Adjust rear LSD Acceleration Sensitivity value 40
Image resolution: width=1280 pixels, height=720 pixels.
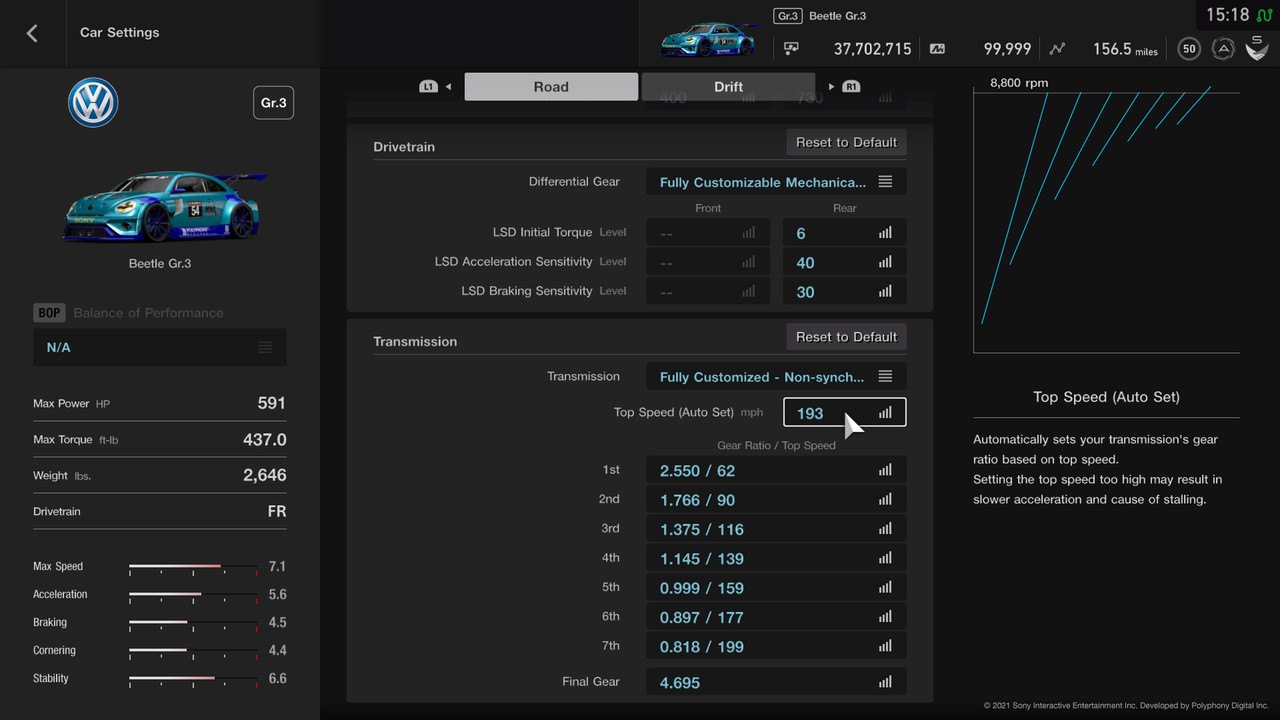coord(845,262)
